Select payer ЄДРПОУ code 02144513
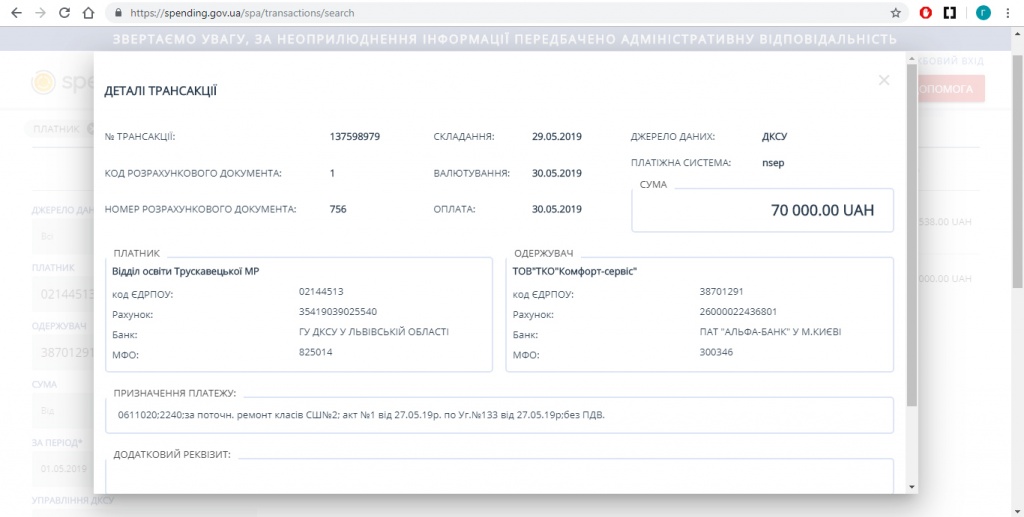Screen dimensions: 1024x517 (321, 292)
